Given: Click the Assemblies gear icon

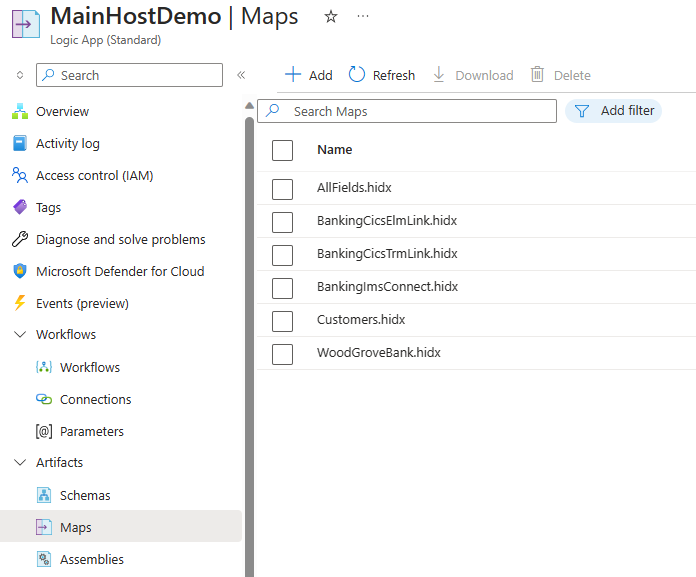Looking at the screenshot, I should click(44, 559).
